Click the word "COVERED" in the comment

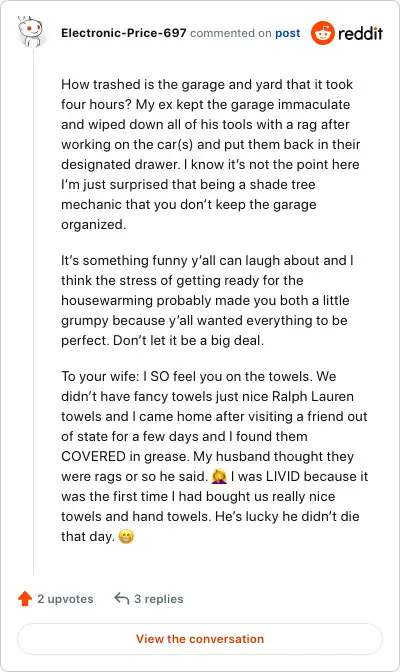point(93,456)
